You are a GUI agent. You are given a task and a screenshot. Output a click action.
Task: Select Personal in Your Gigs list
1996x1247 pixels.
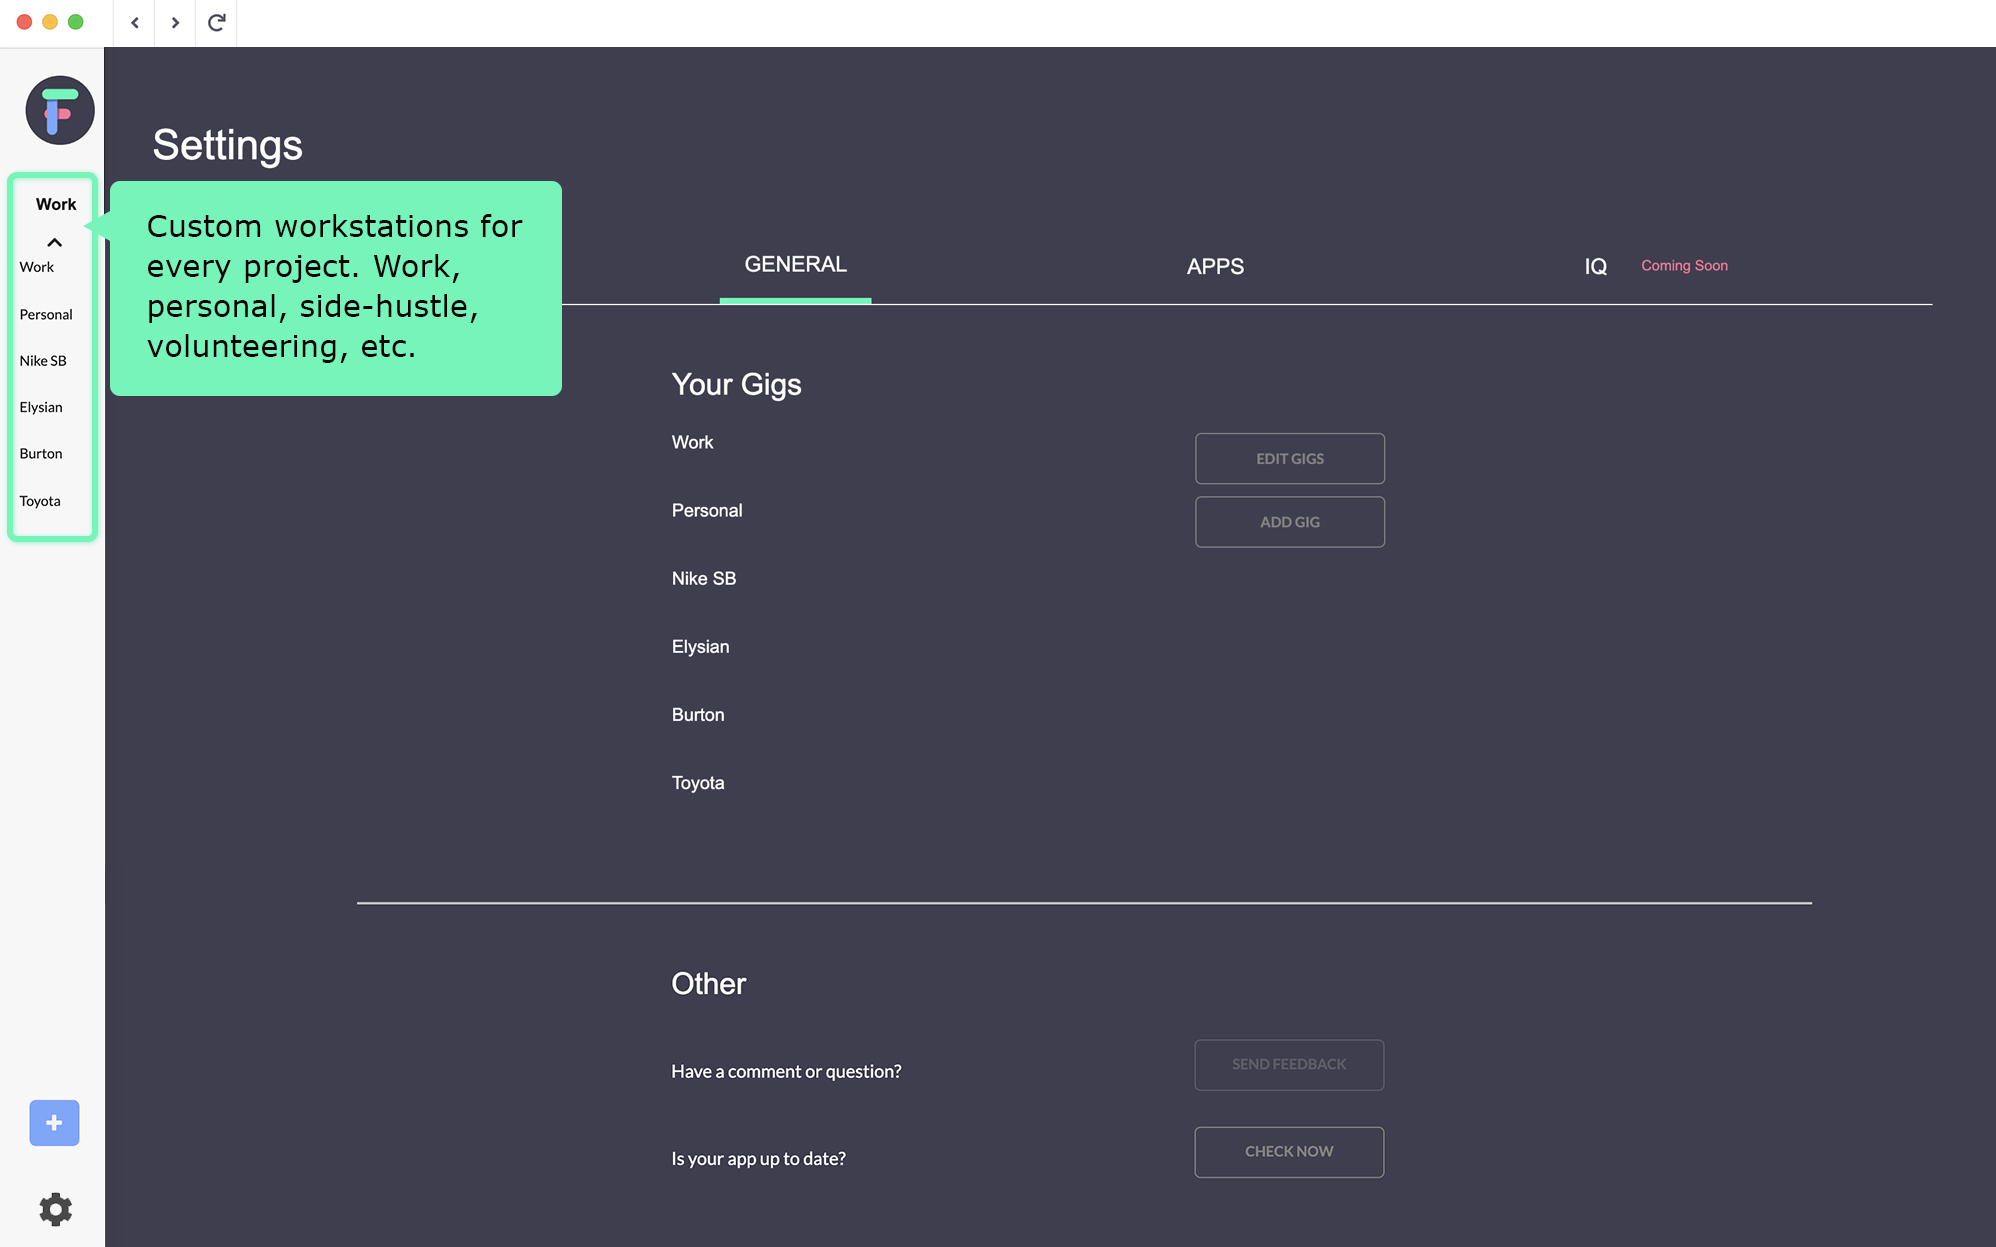tap(707, 510)
